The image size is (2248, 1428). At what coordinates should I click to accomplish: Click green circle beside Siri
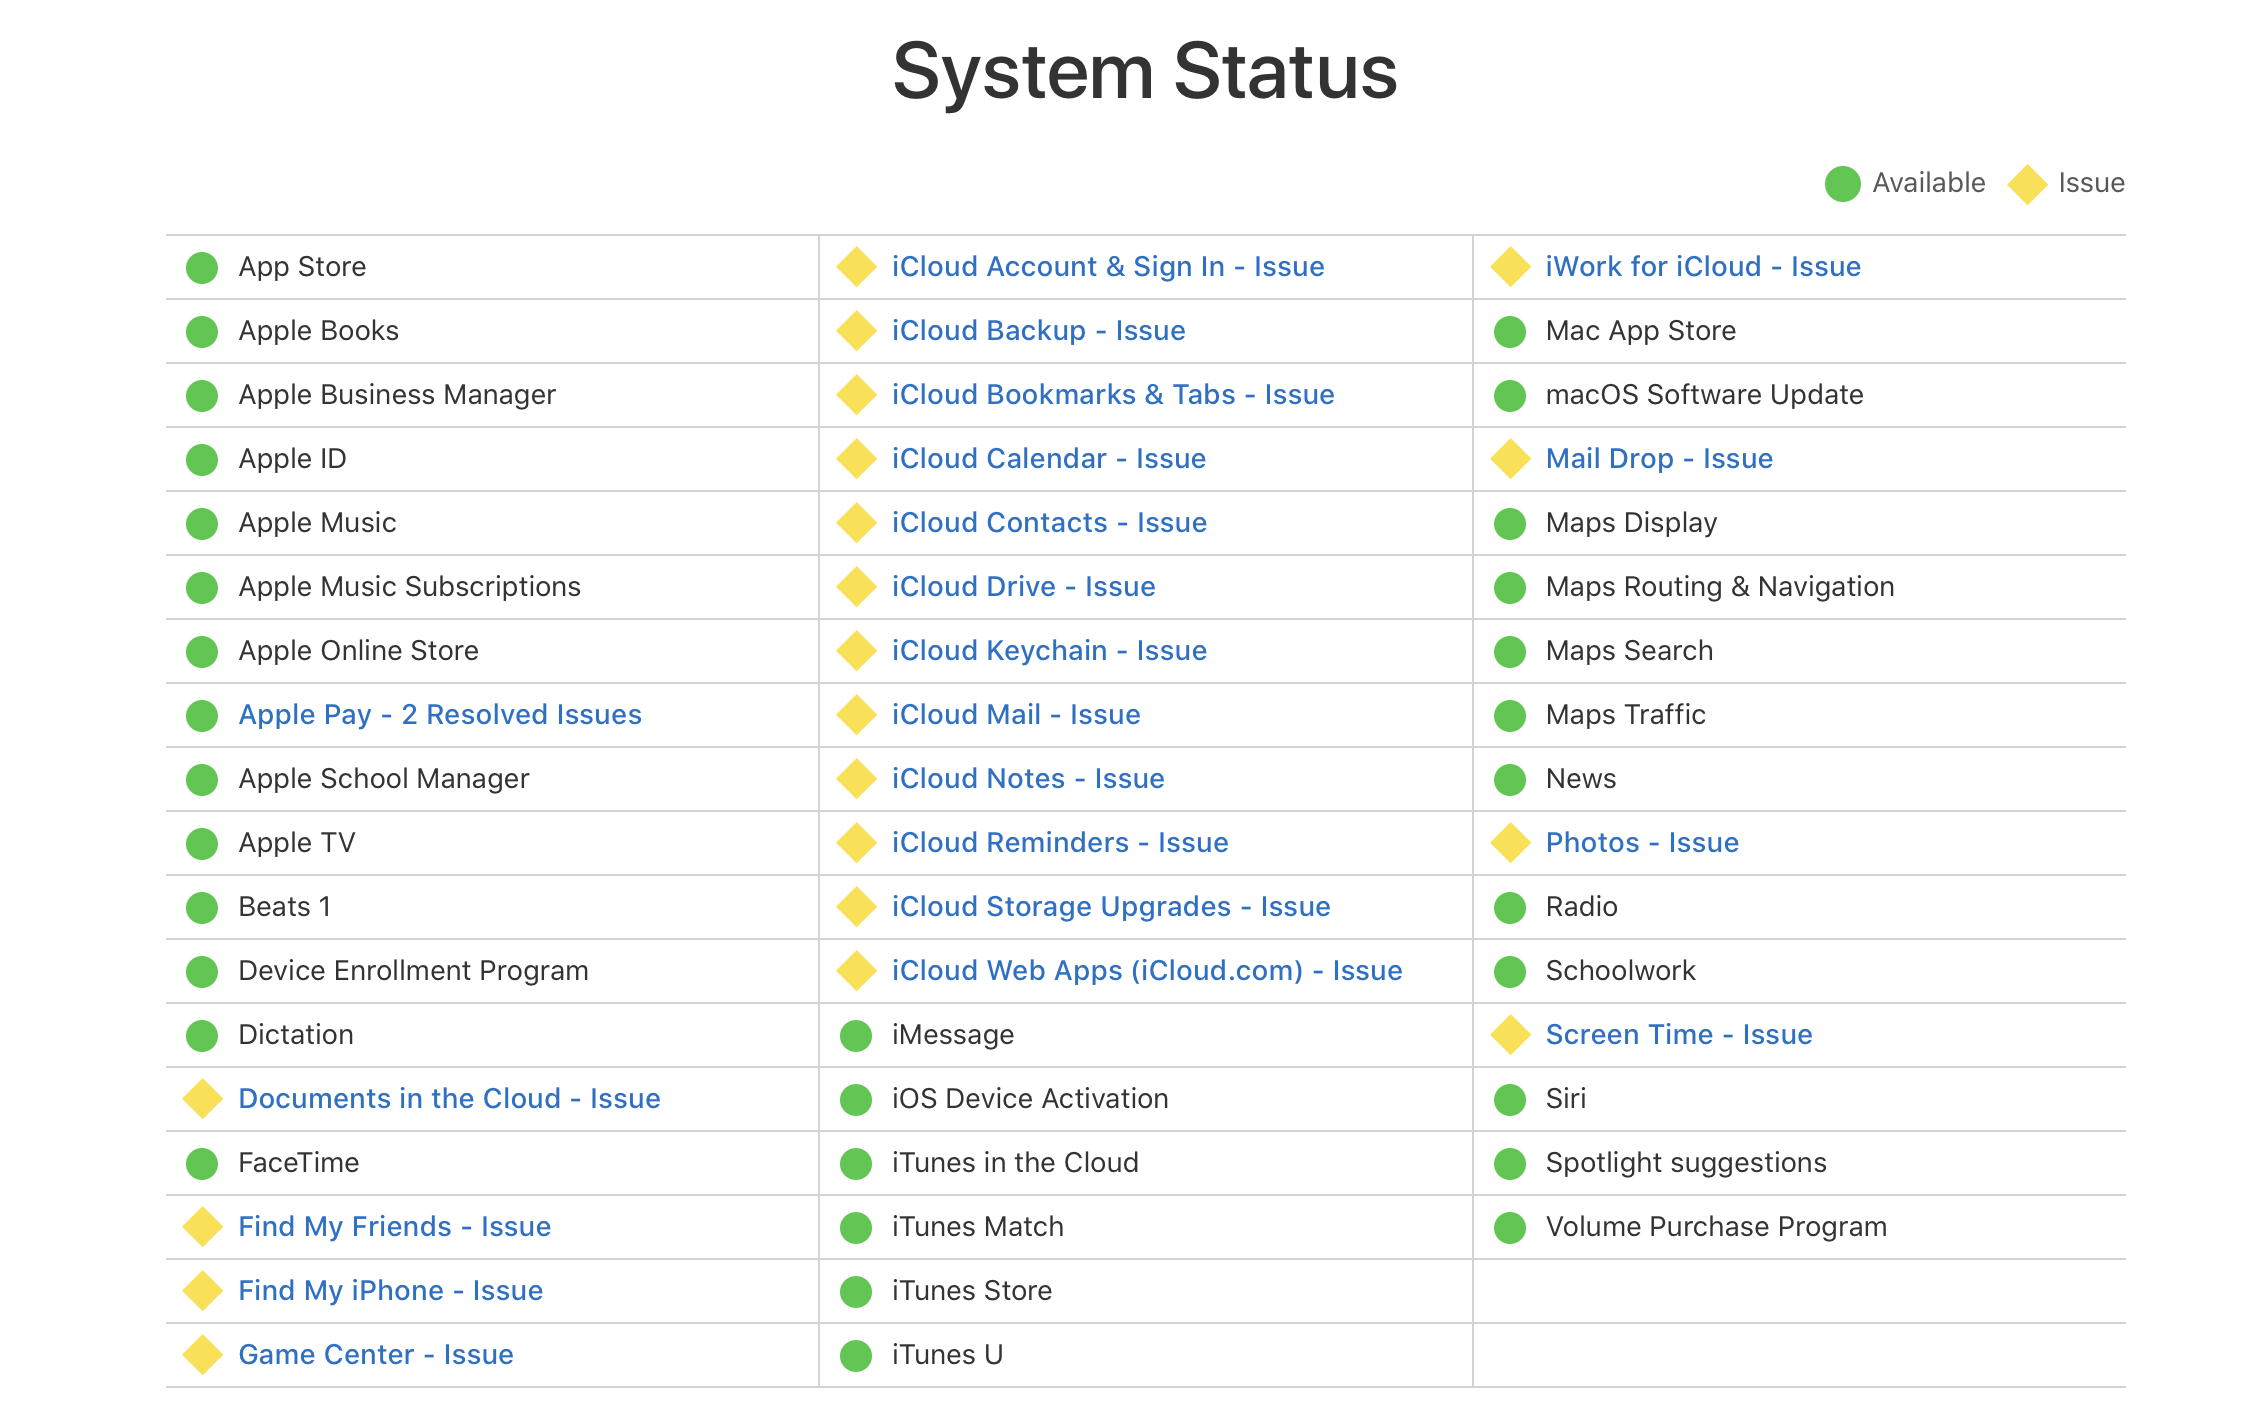tap(1510, 1099)
